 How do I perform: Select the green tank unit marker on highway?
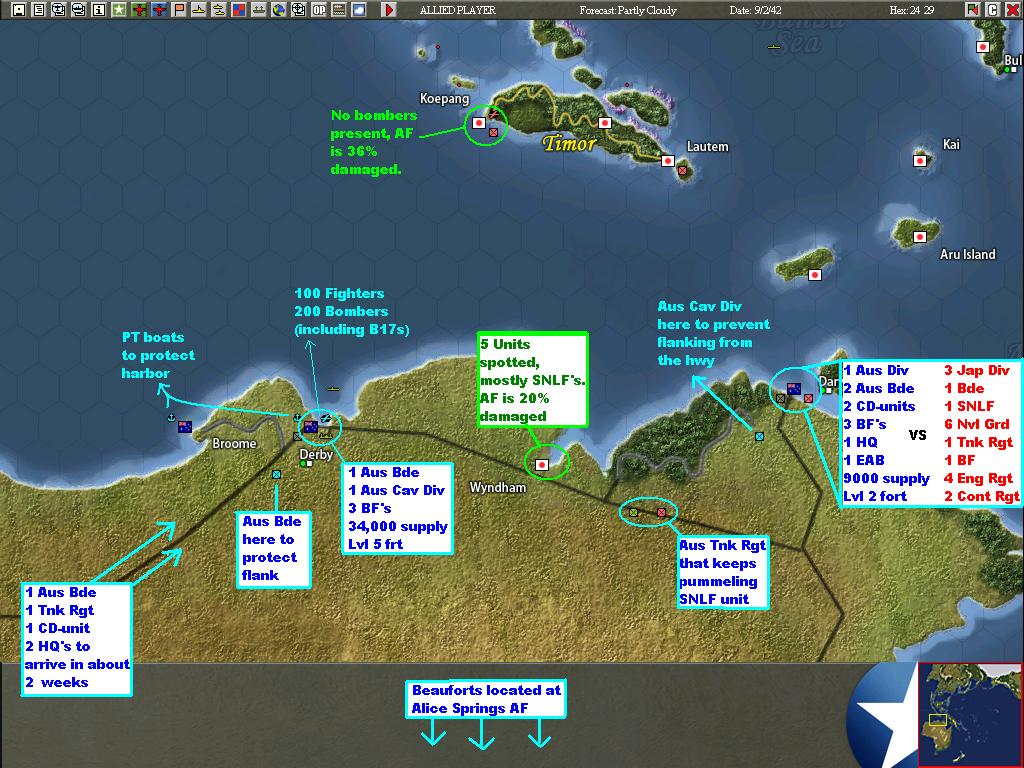633,513
